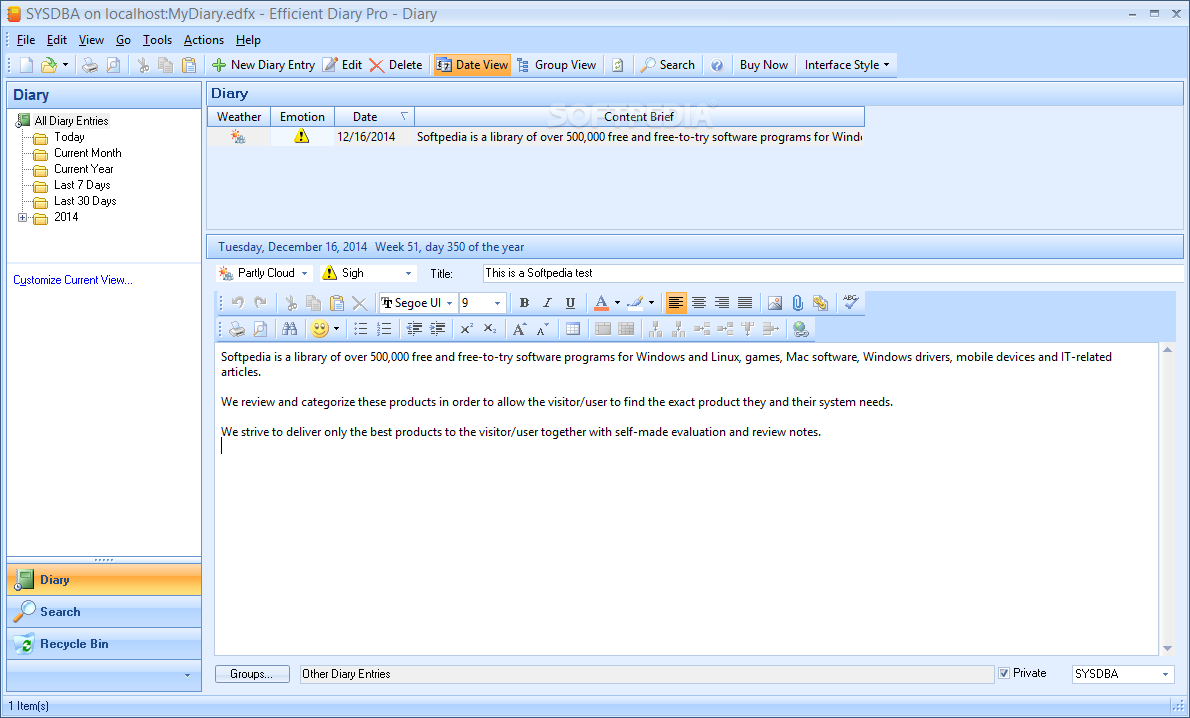
Task: Click the grow font size icon
Action: (x=519, y=329)
